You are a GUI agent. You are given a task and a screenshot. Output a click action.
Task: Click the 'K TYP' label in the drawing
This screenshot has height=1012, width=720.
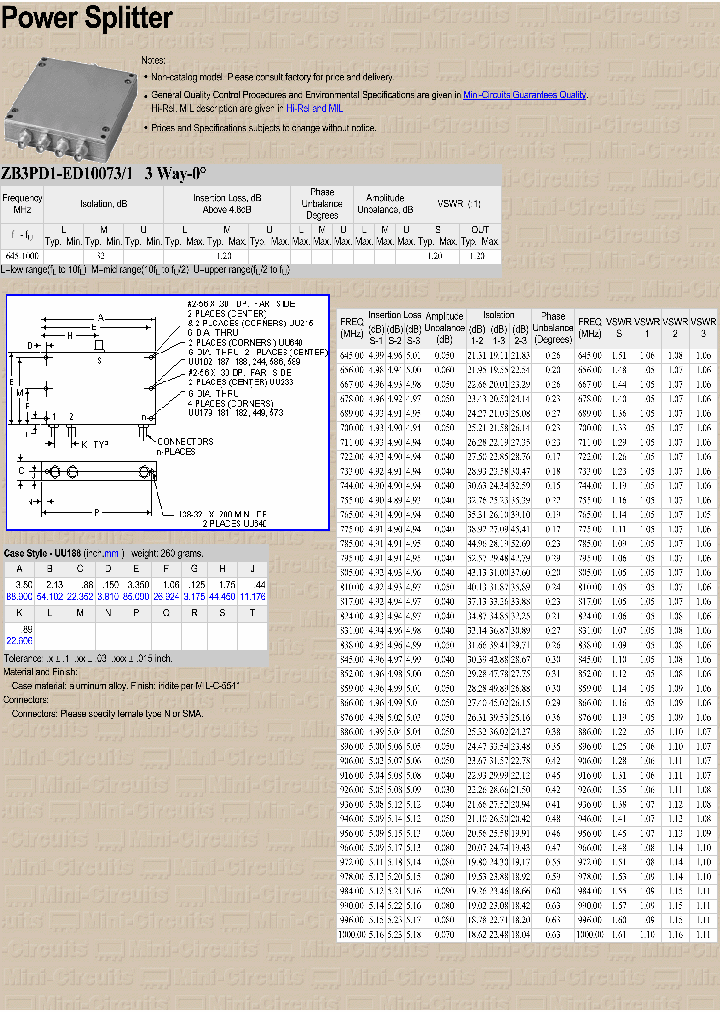click(95, 445)
